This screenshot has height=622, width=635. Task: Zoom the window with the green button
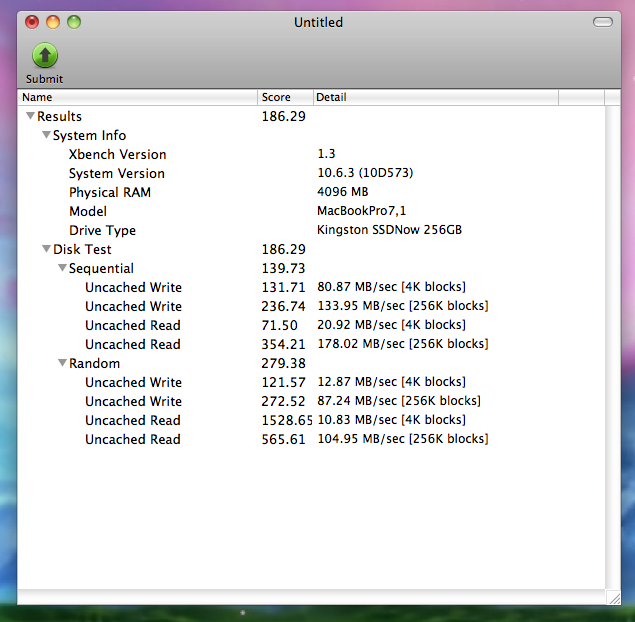click(74, 22)
